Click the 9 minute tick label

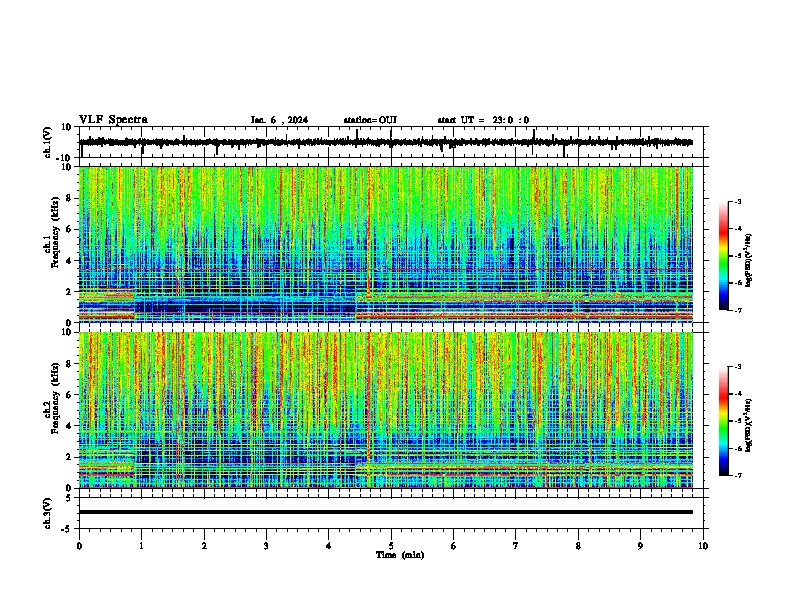click(x=640, y=546)
